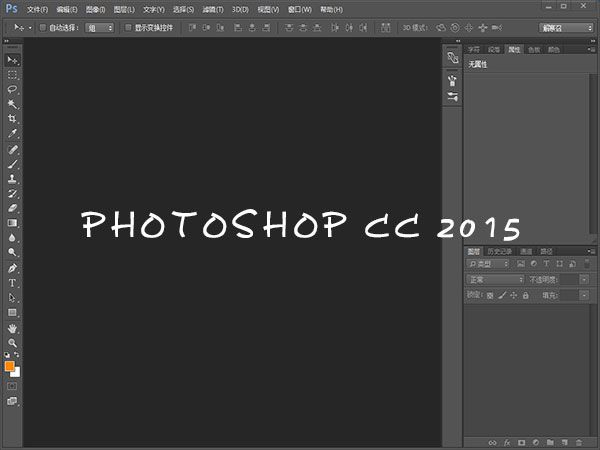Screen dimensions: 600x450
Task: Filter layers by shape layers icon
Action: coord(559,264)
